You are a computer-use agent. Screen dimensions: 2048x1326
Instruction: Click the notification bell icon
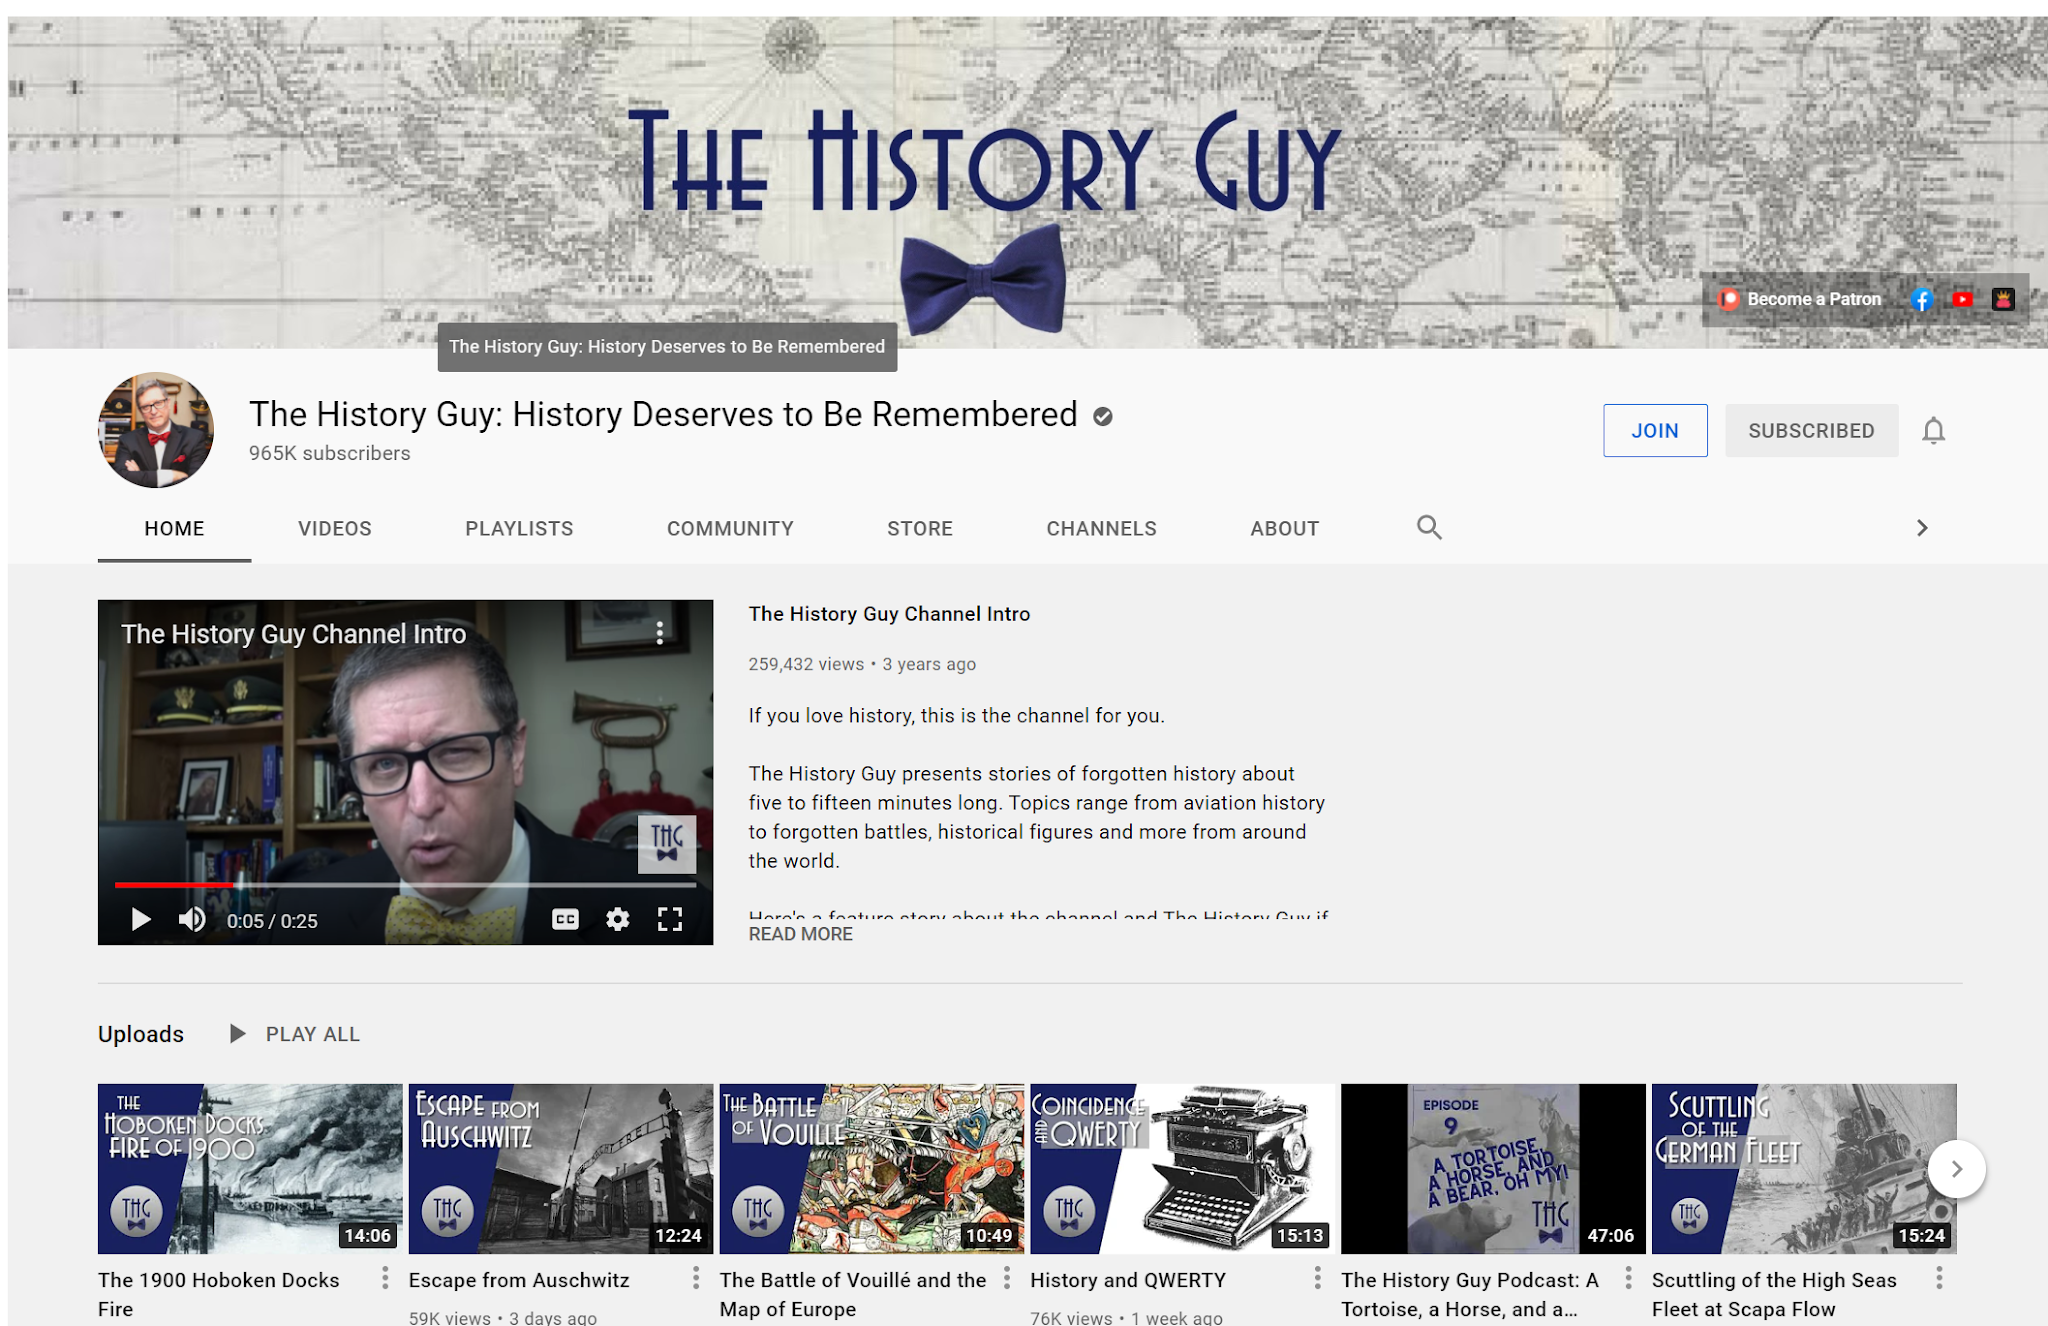(x=1933, y=430)
